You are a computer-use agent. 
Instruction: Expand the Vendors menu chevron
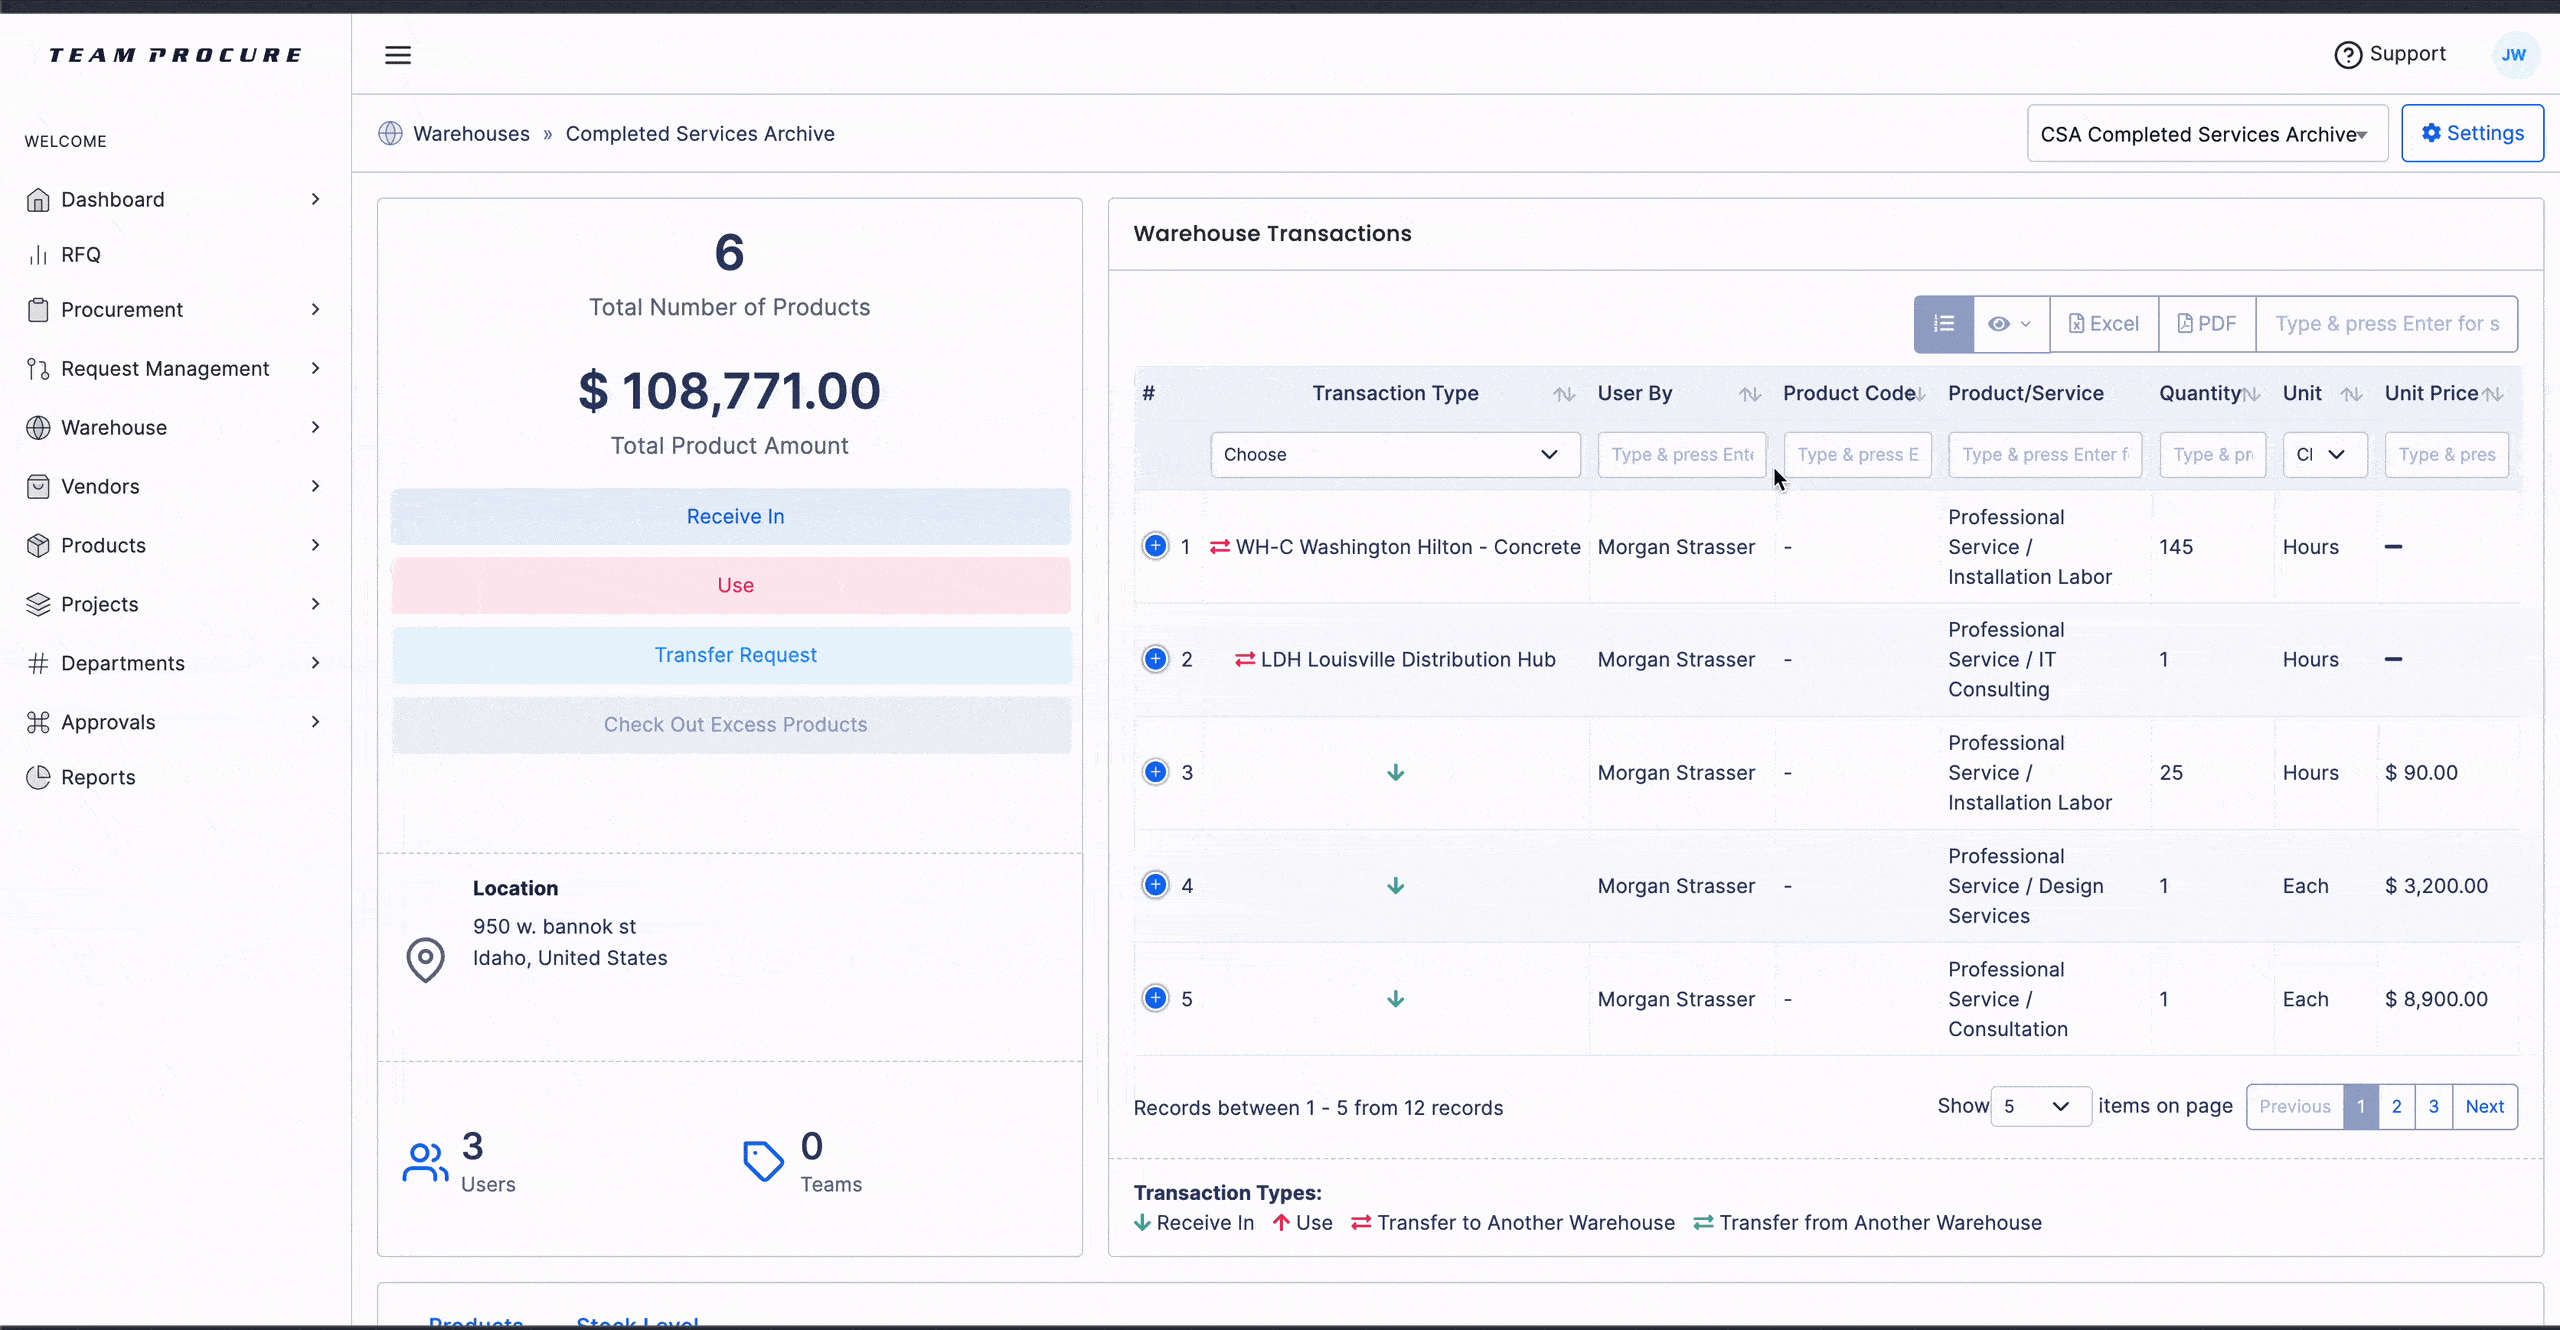(x=316, y=487)
